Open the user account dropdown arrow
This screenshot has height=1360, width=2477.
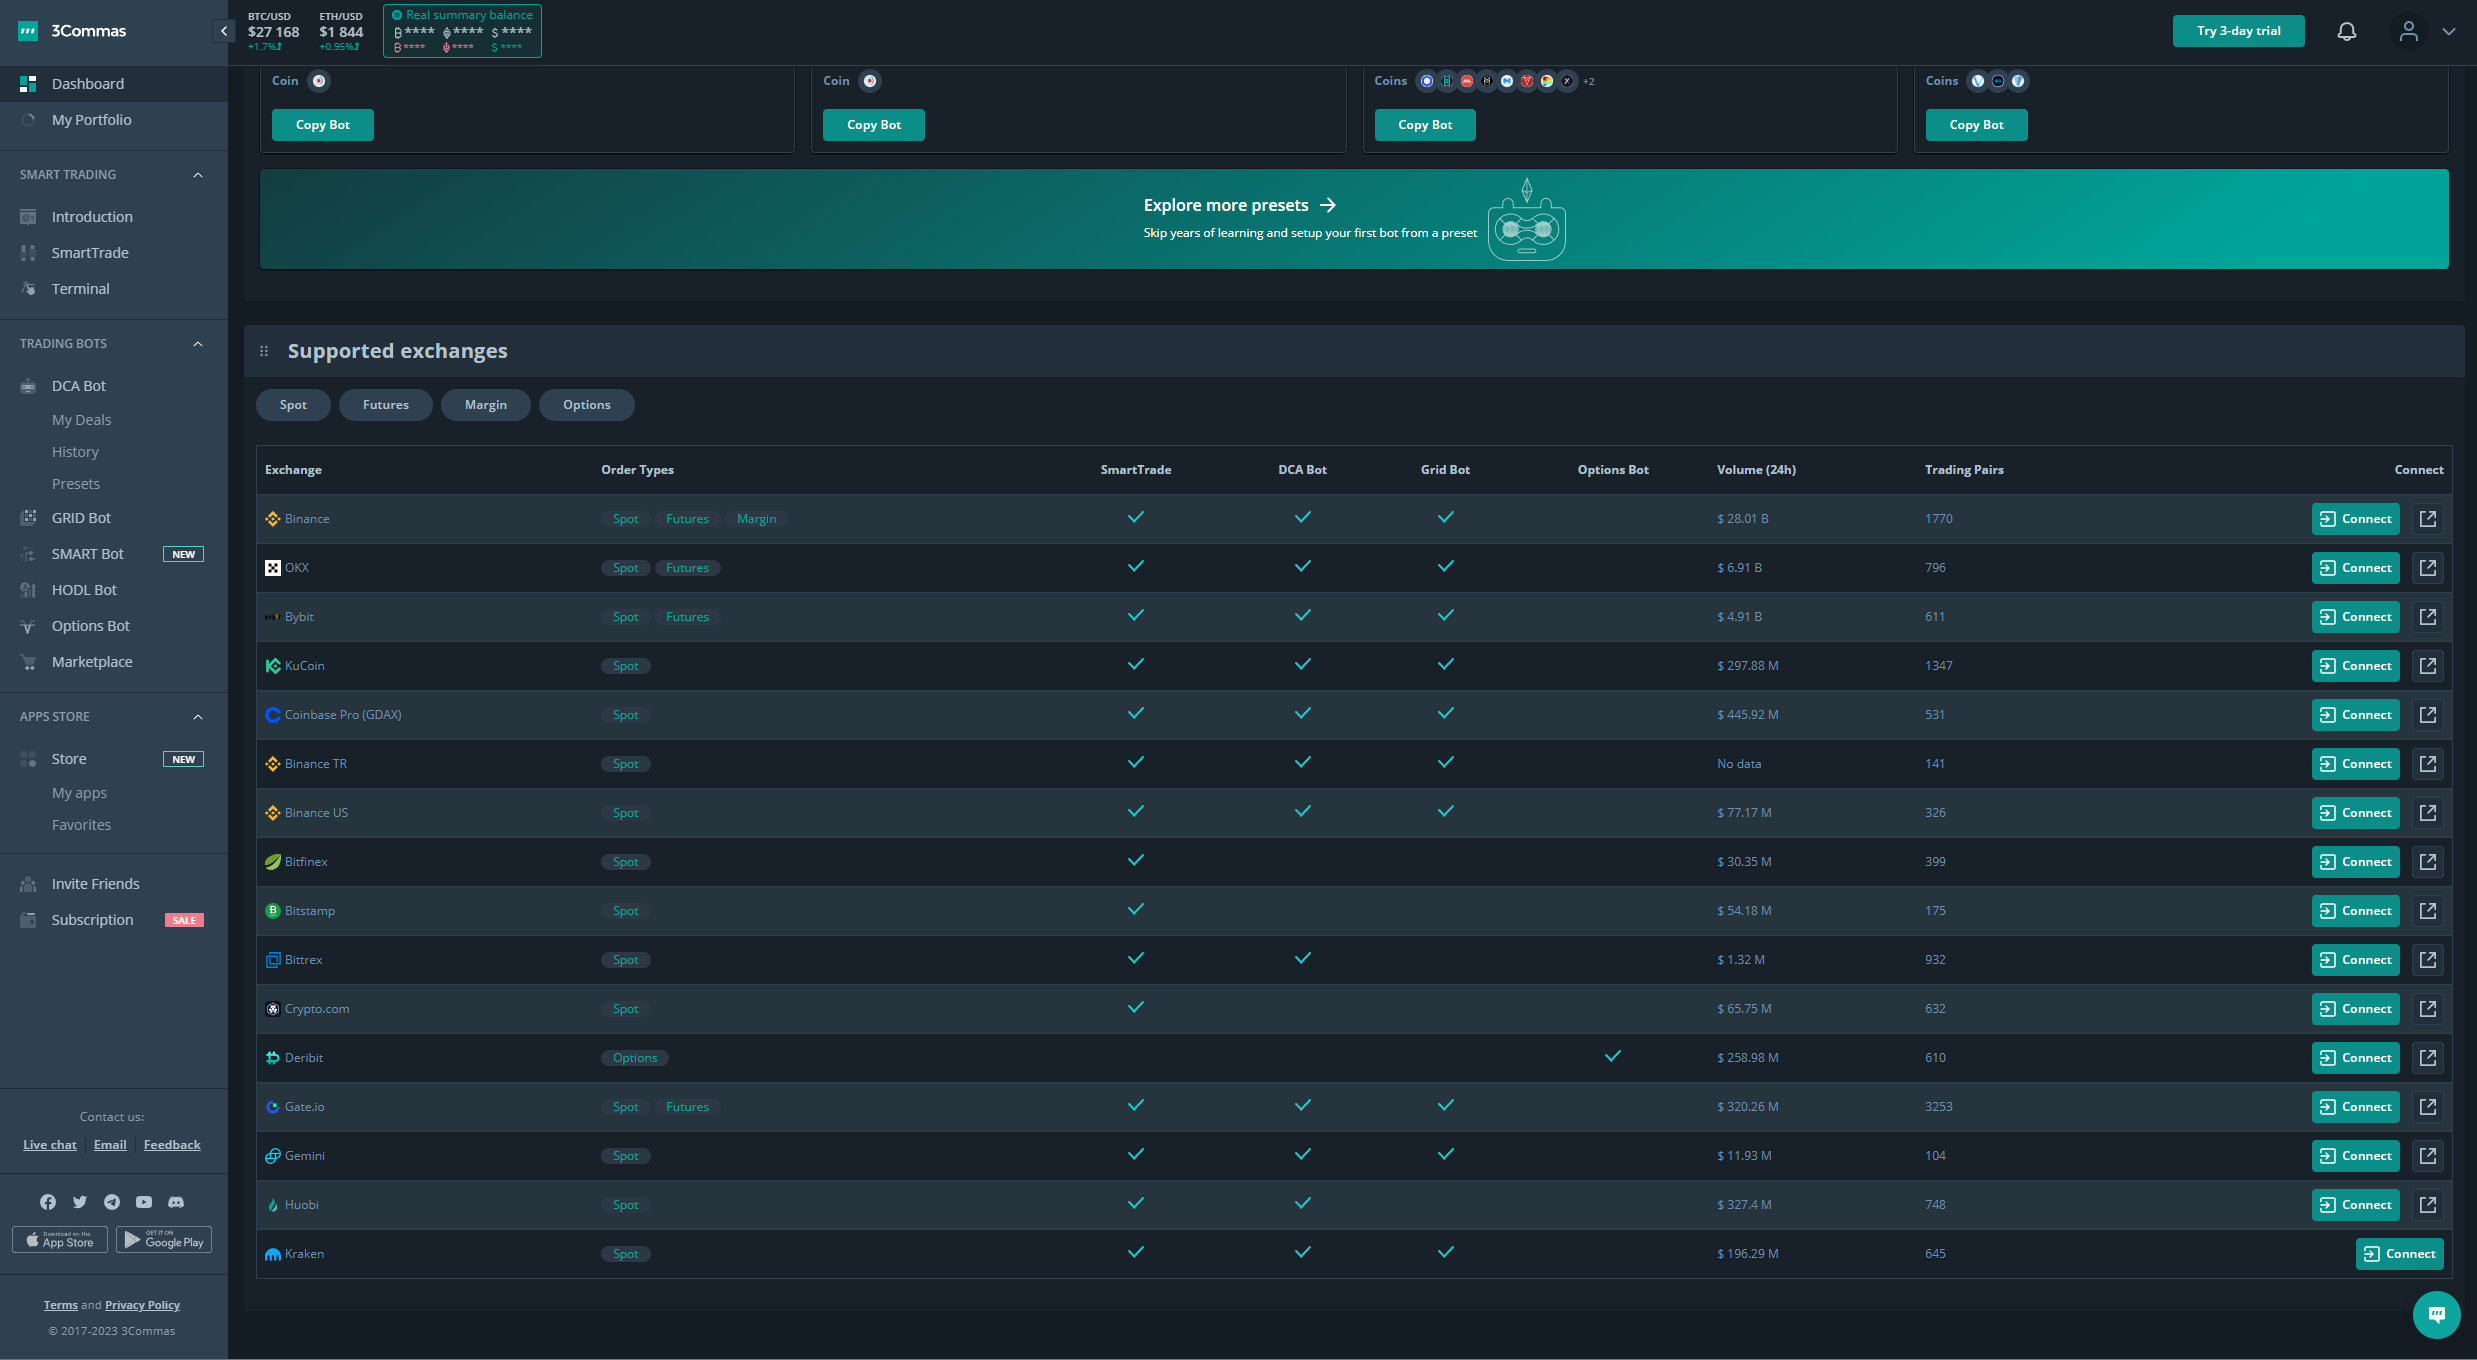[2449, 31]
